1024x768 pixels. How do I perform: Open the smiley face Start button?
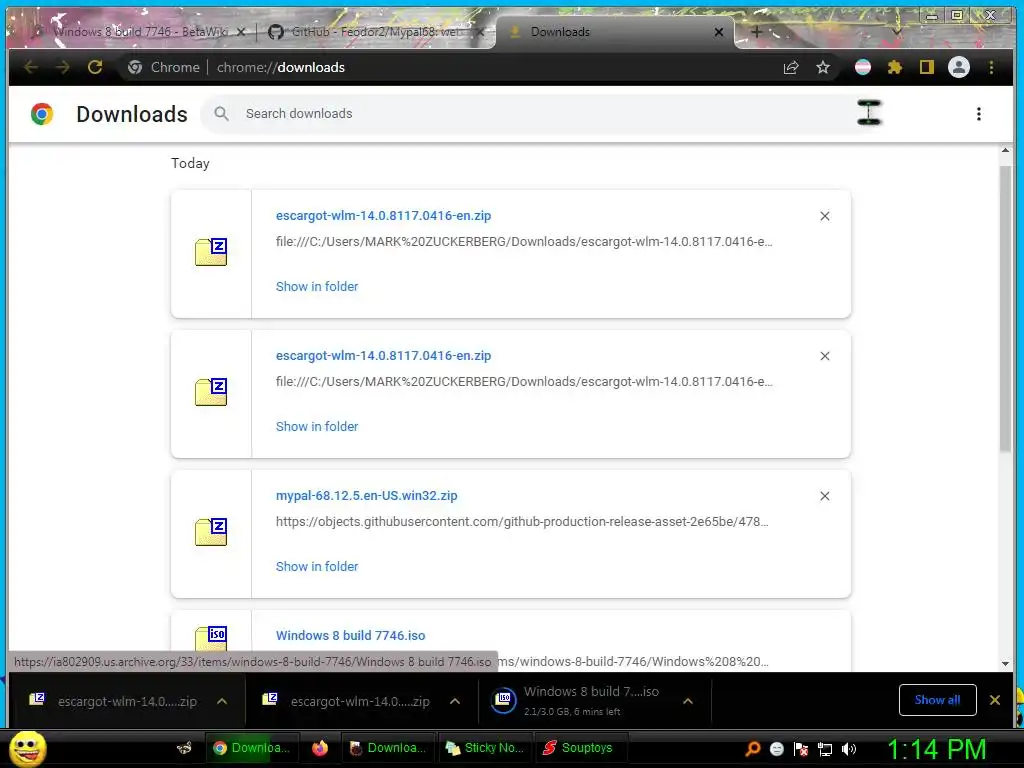coord(27,748)
